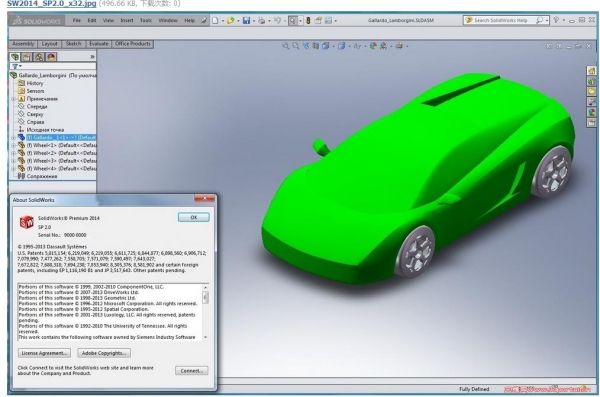This screenshot has height=397, width=600.
Task: Open the dropdown arrow next to New
Action: tap(223, 21)
